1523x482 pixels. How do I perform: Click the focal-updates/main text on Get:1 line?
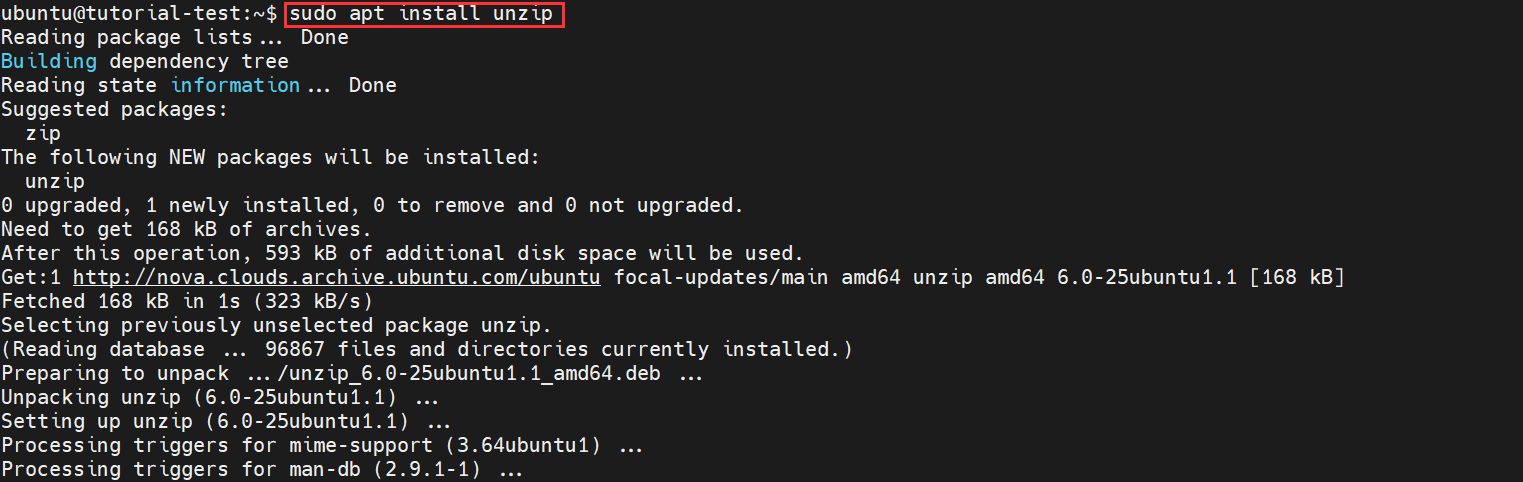tap(721, 277)
